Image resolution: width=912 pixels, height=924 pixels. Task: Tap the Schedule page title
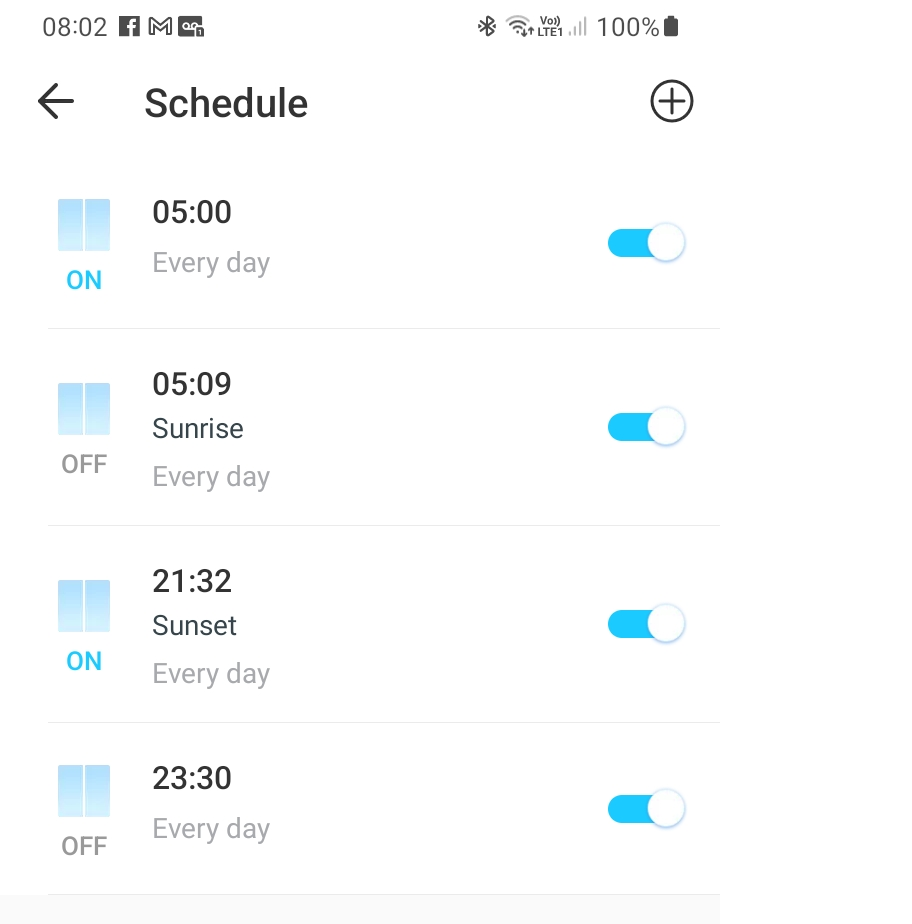point(226,103)
